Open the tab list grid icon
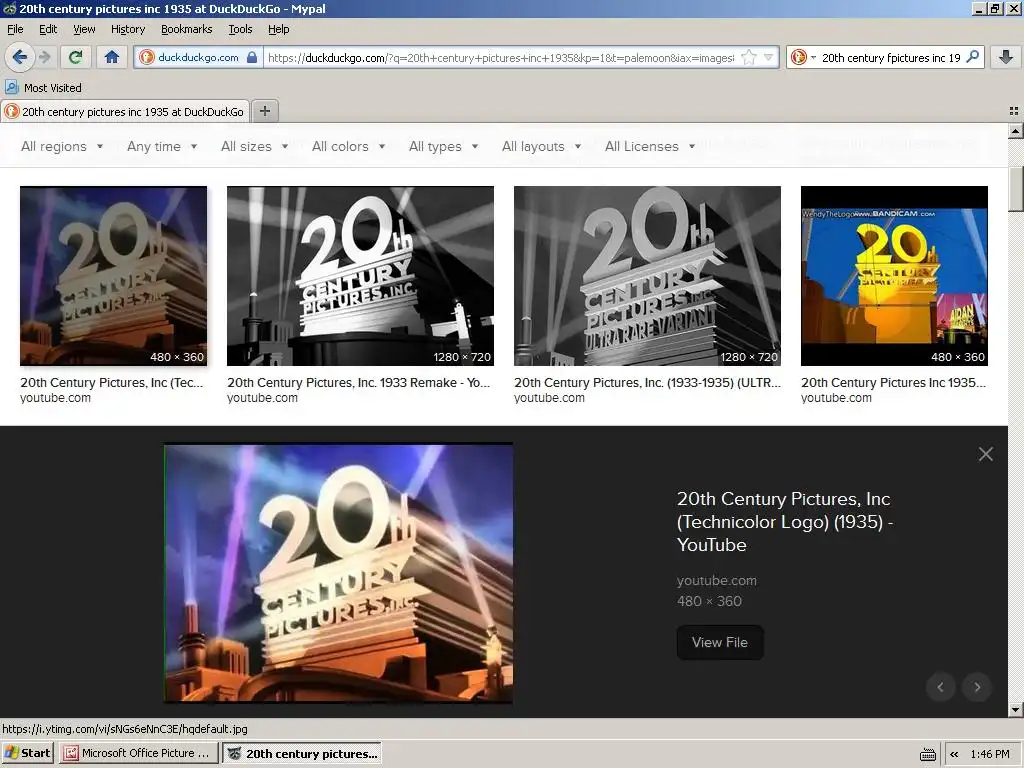This screenshot has height=768, width=1024. coord(1014,111)
